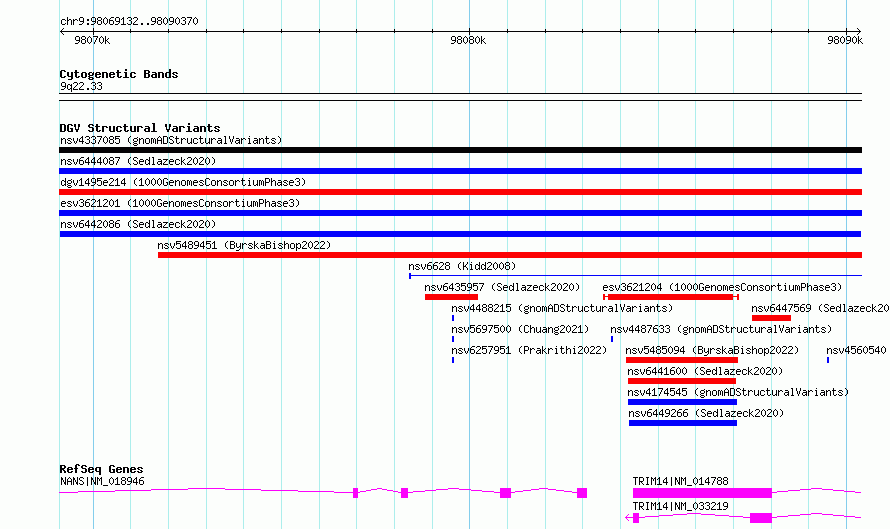This screenshot has width=890, height=529.
Task: Click the small blue nsv5697500 marker
Action: (453, 339)
